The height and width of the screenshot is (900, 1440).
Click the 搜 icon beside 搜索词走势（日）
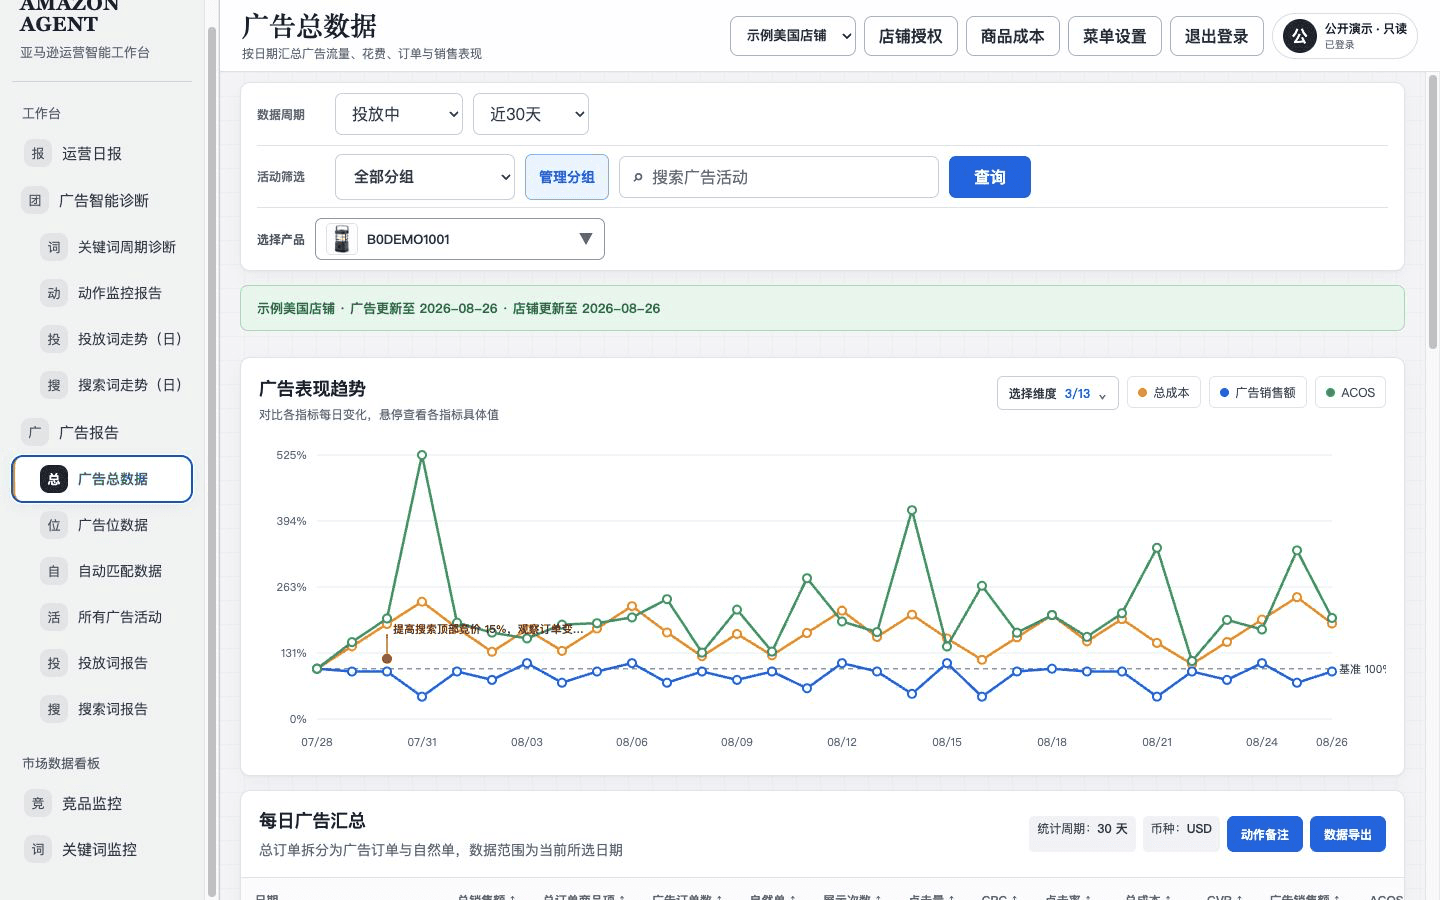(x=54, y=385)
